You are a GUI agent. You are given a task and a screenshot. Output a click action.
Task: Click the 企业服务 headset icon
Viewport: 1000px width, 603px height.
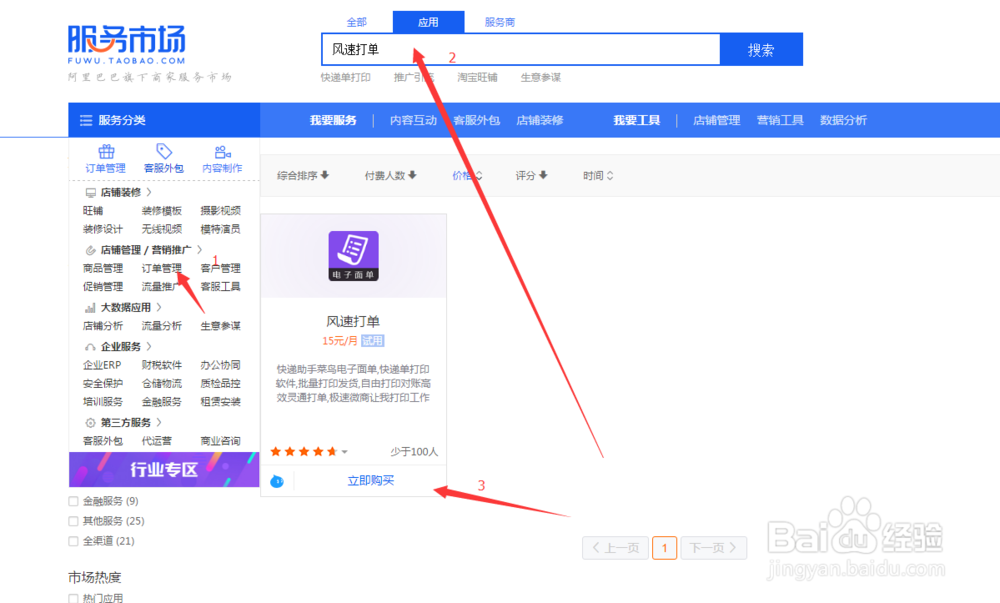coord(90,347)
